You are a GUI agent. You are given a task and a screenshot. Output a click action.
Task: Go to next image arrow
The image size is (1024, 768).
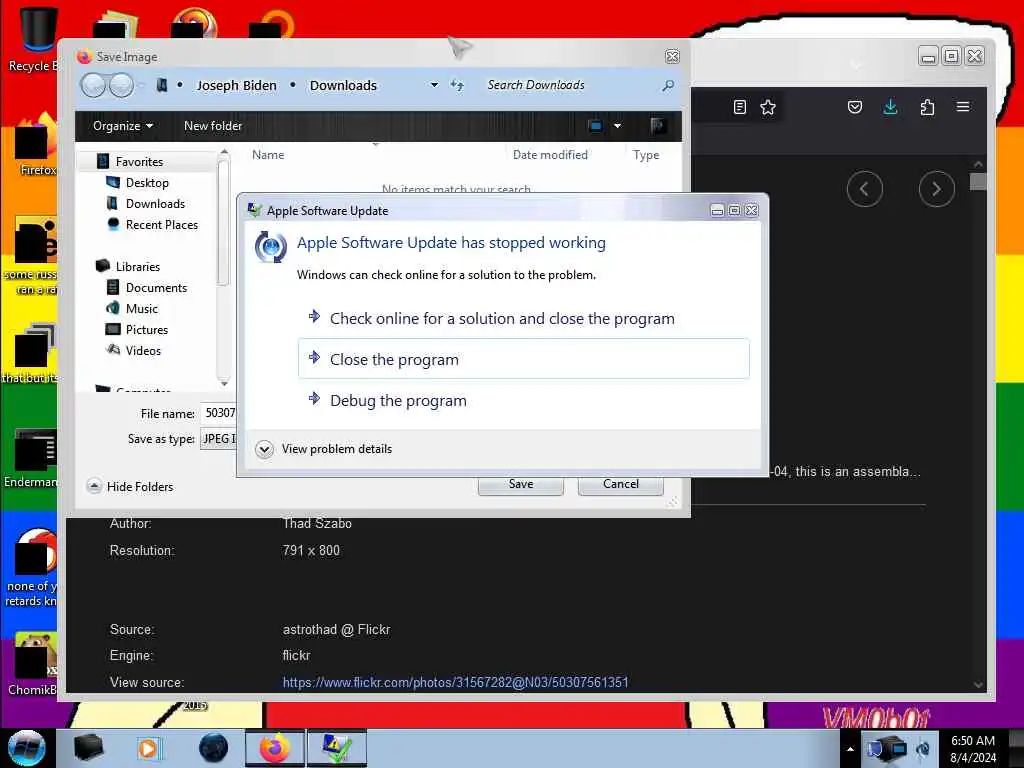tap(936, 189)
